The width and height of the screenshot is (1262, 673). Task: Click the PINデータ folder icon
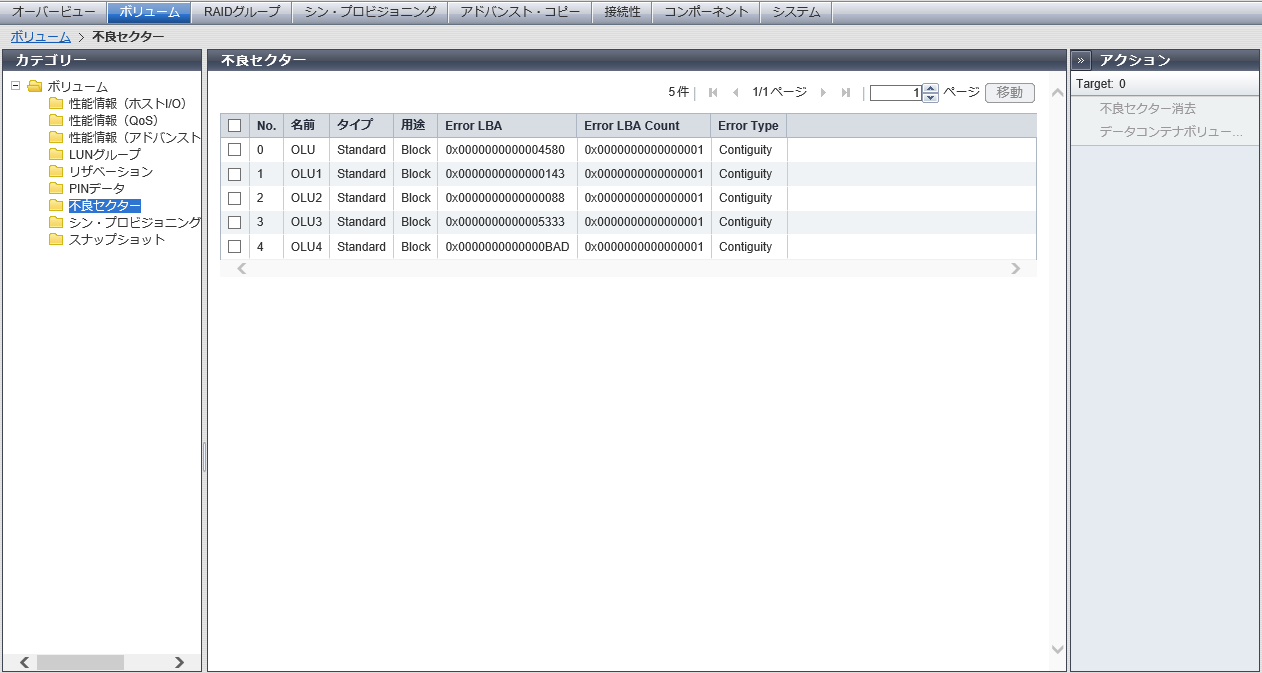(x=56, y=188)
